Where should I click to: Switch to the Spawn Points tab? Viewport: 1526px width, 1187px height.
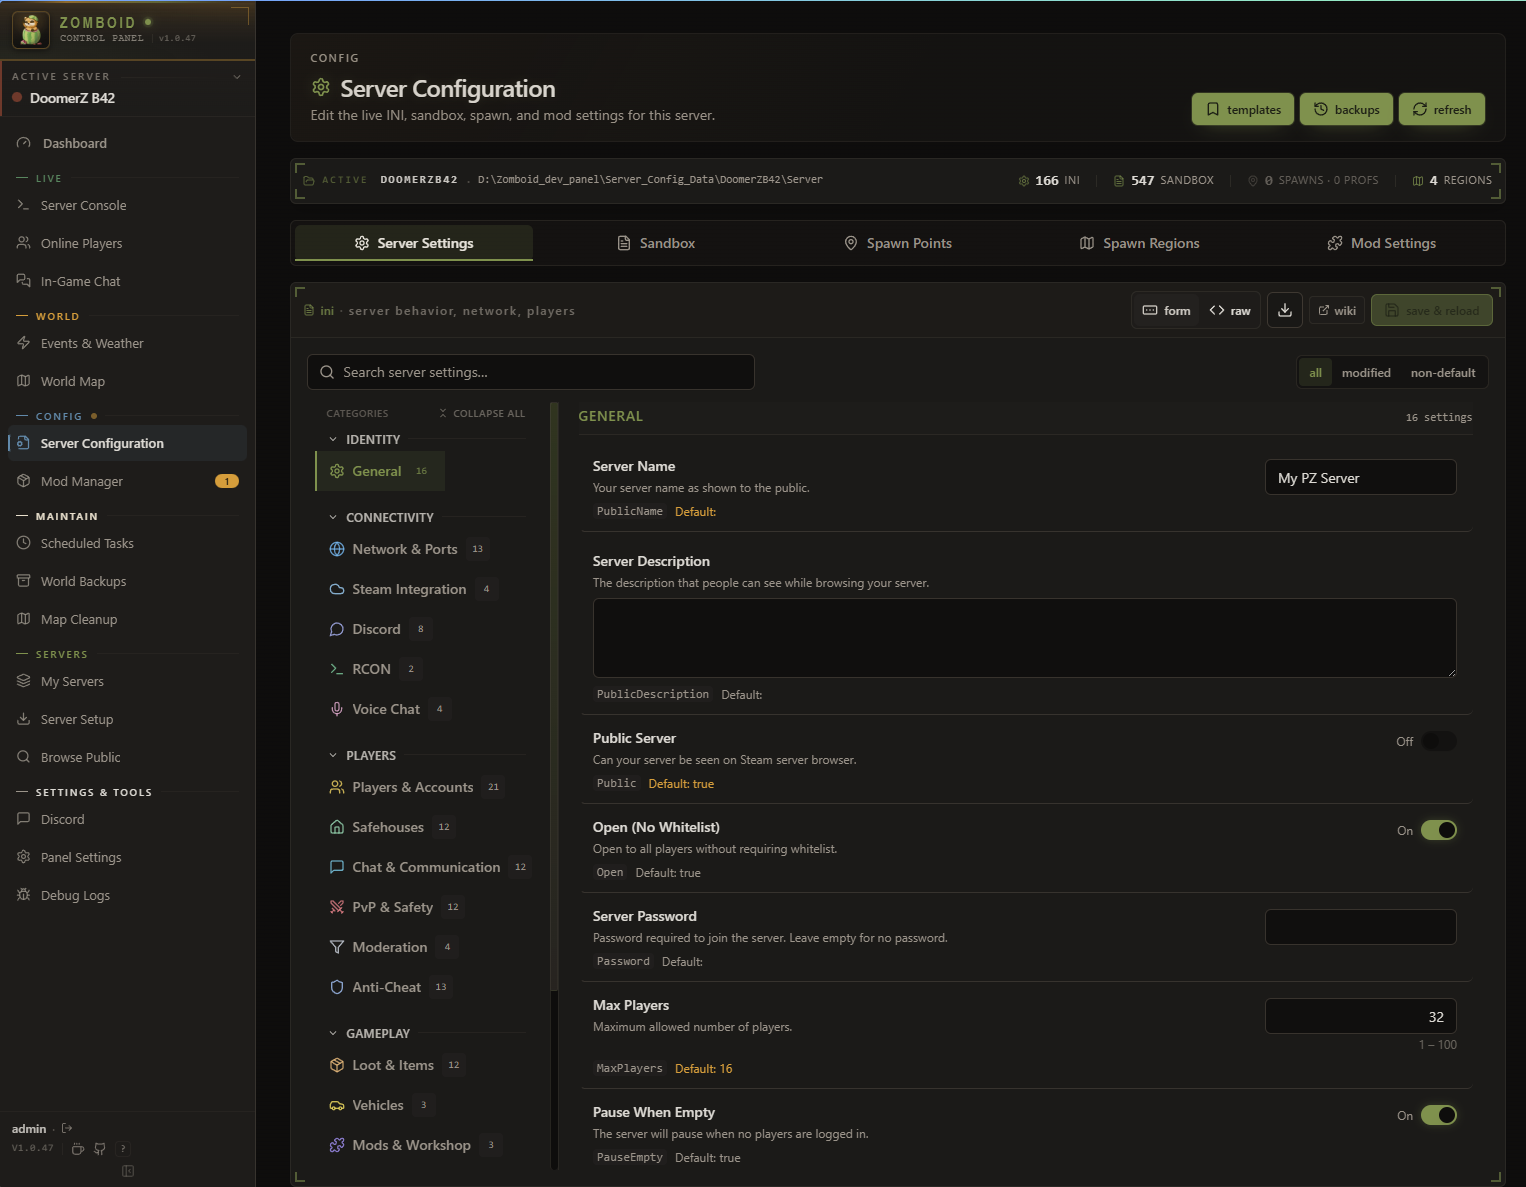(x=898, y=243)
